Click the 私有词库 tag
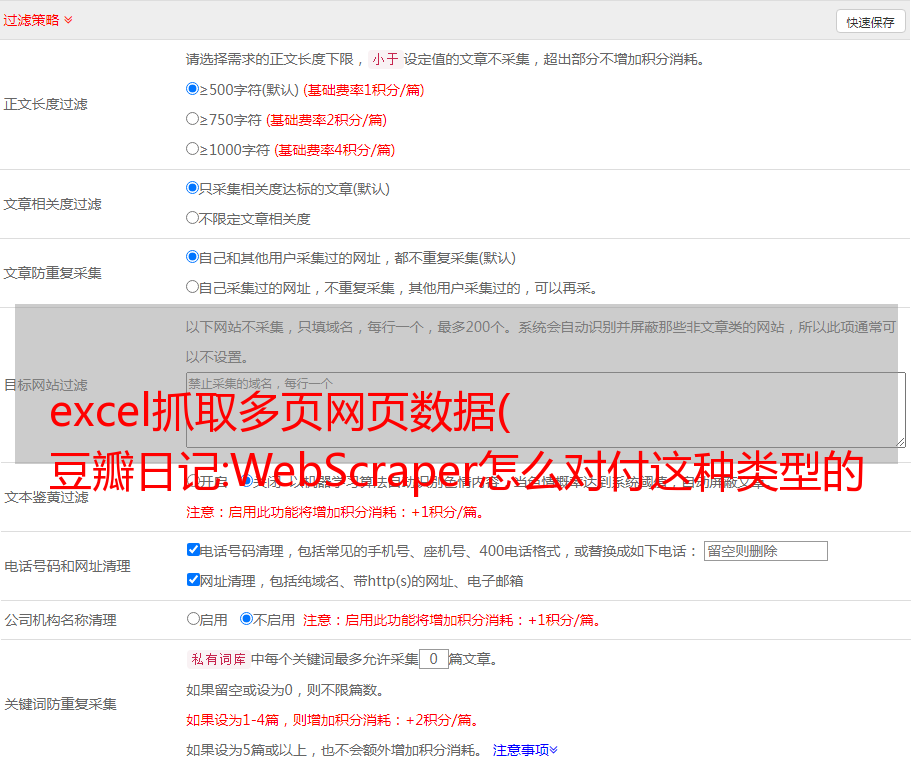 point(219,659)
